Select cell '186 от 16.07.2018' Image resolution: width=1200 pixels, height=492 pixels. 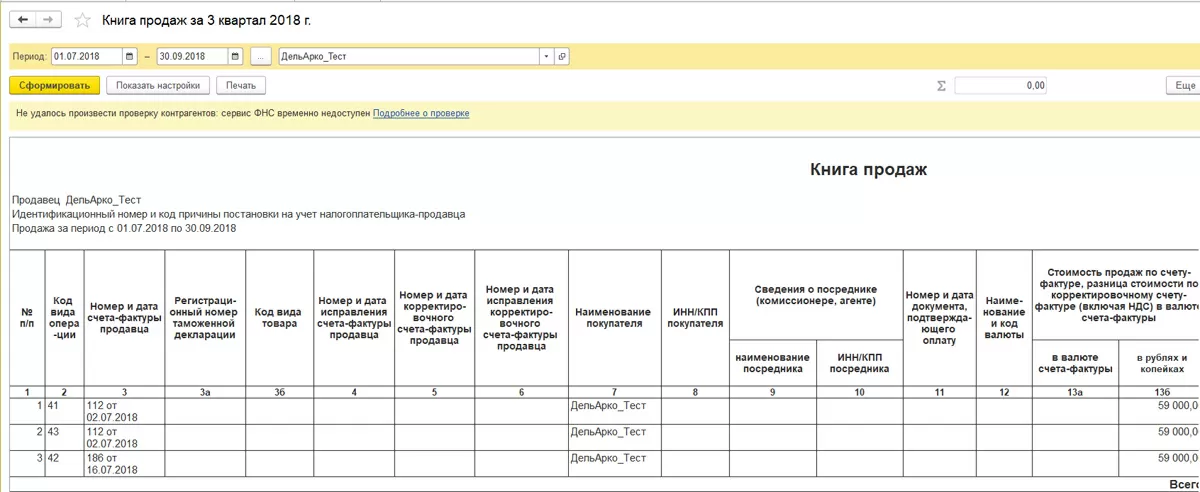tap(124, 463)
